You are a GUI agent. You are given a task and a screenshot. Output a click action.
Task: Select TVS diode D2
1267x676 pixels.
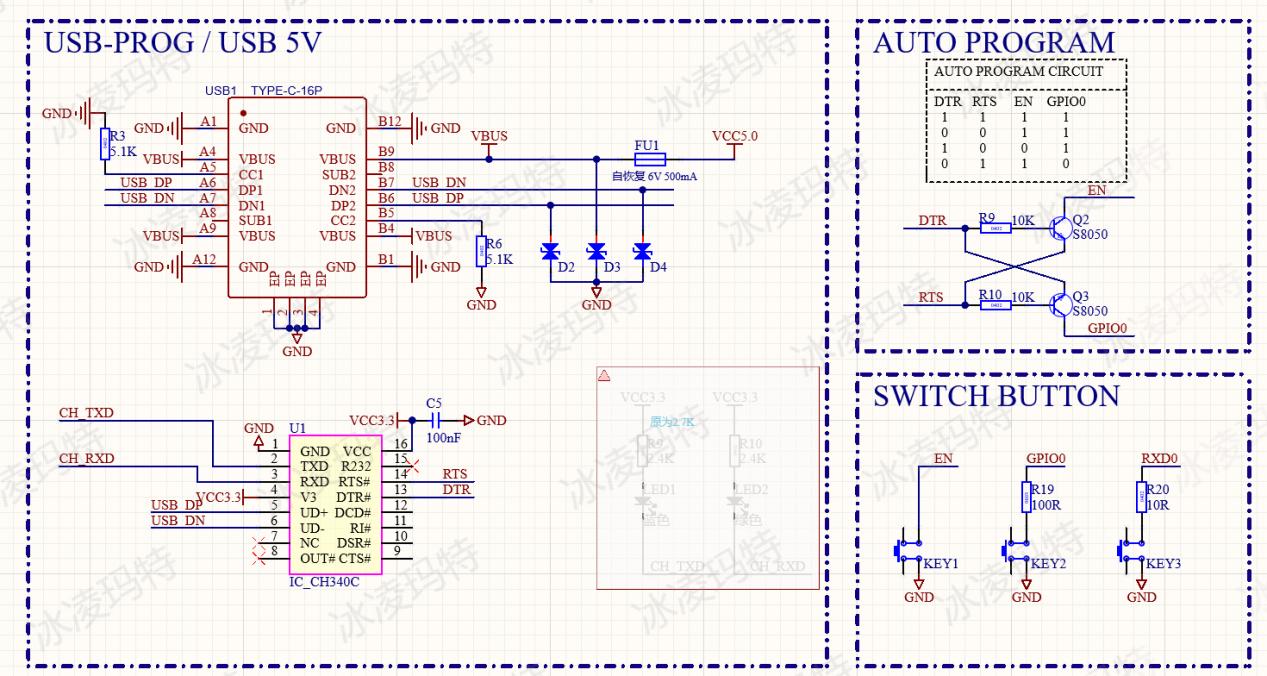click(550, 251)
